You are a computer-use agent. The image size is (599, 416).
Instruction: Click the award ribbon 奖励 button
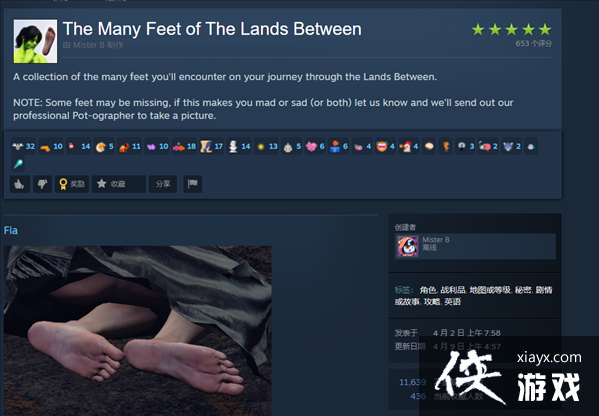point(72,184)
